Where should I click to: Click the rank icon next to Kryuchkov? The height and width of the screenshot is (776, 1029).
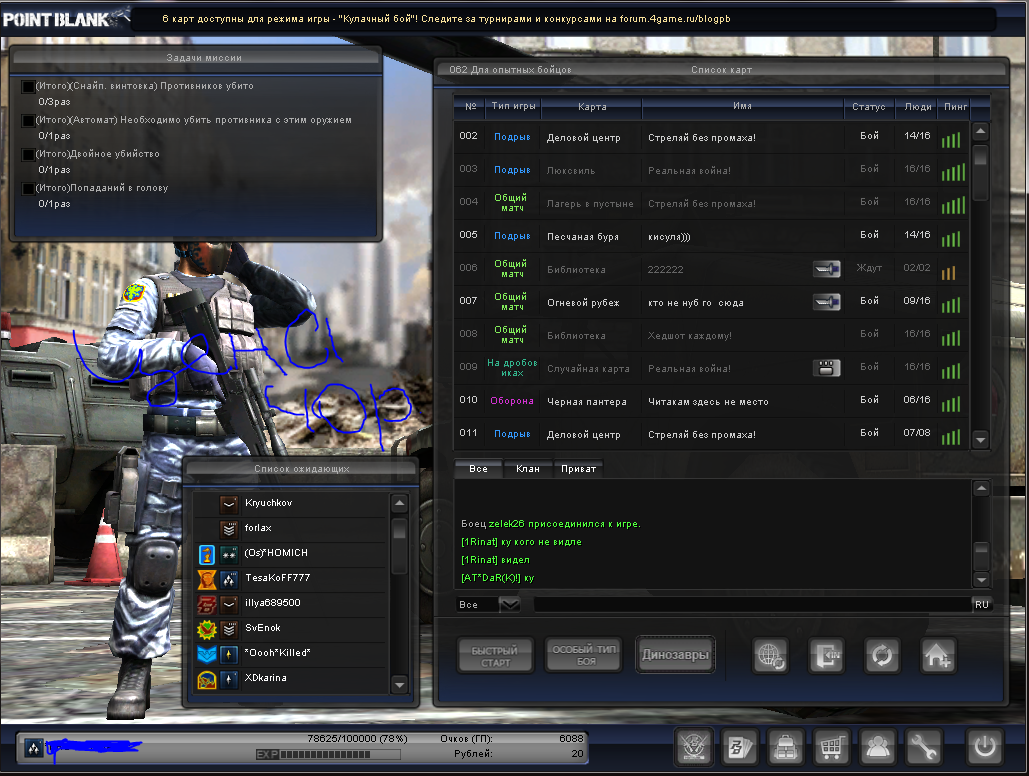(229, 504)
